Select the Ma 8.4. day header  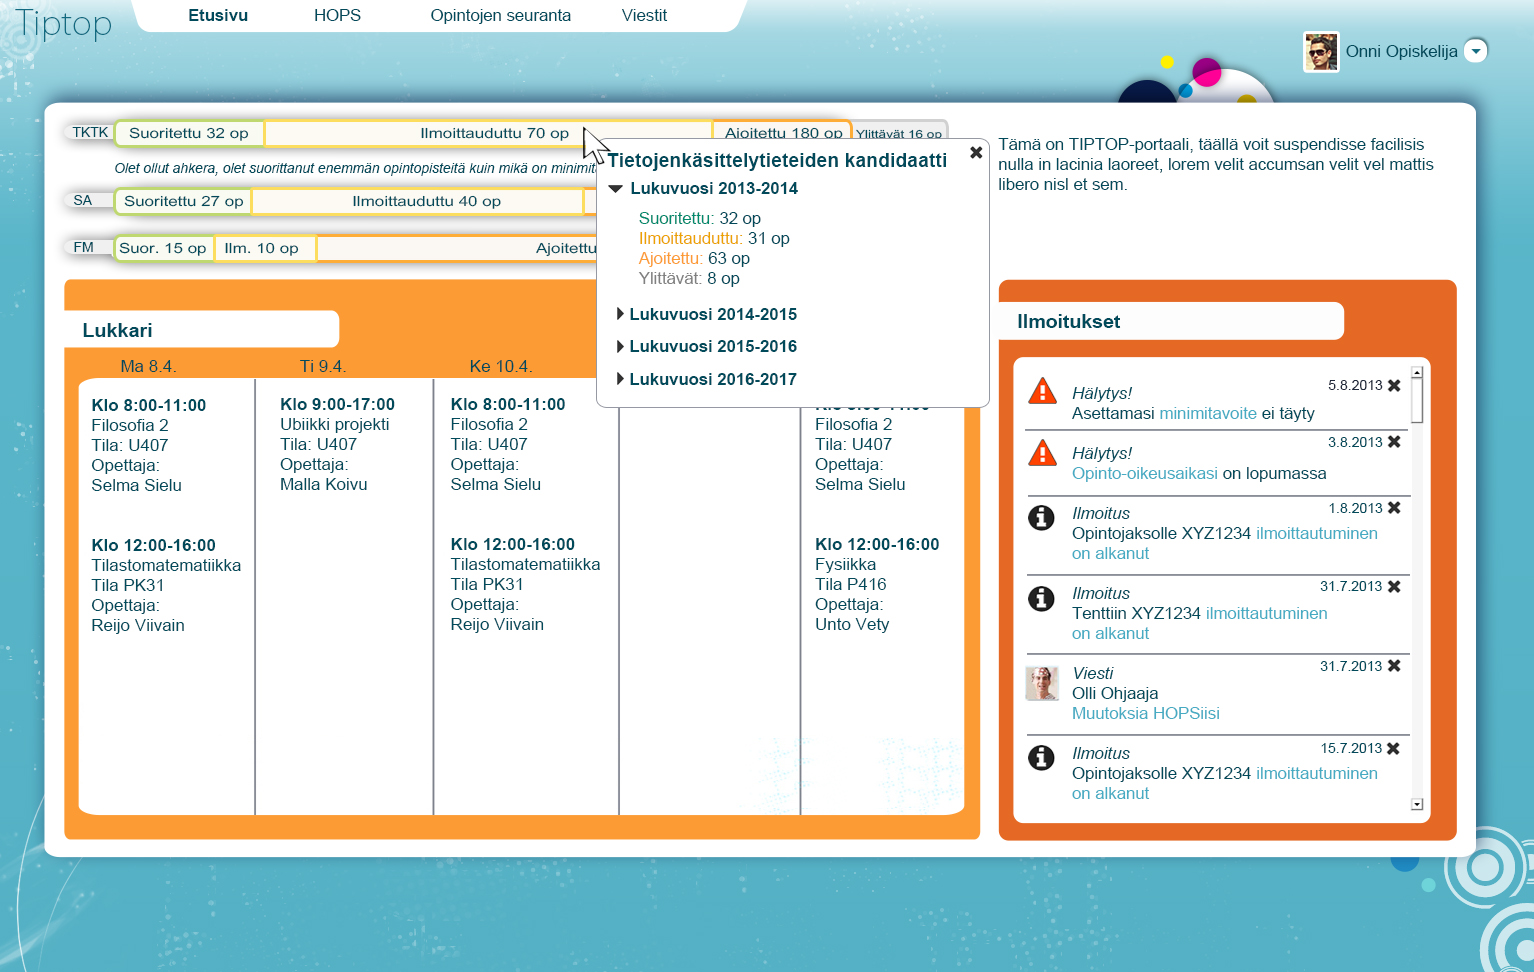tap(148, 366)
